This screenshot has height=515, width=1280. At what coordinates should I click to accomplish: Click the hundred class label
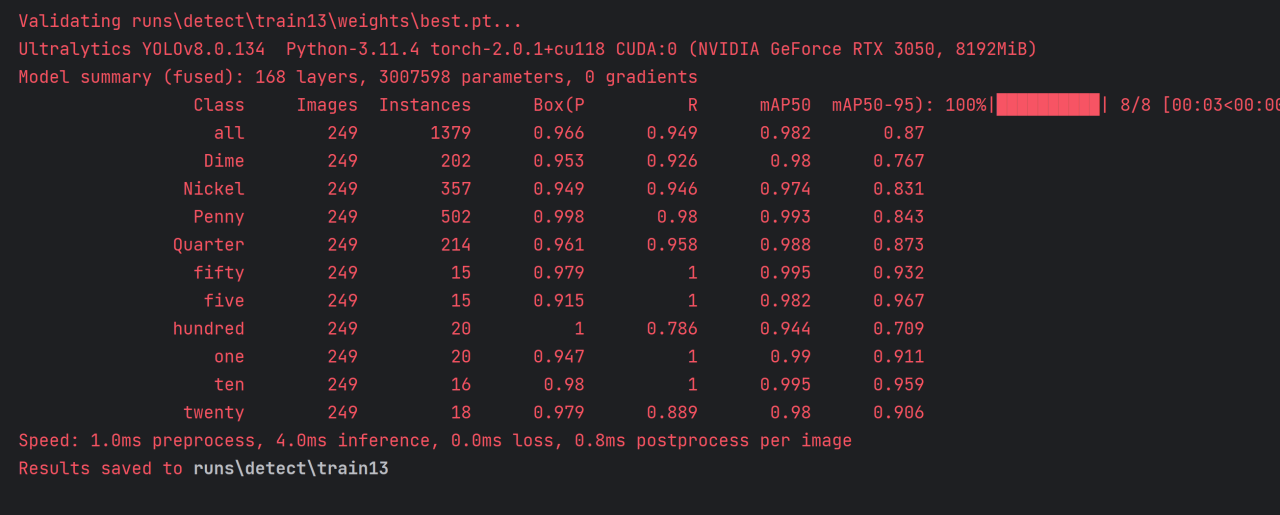tap(208, 329)
